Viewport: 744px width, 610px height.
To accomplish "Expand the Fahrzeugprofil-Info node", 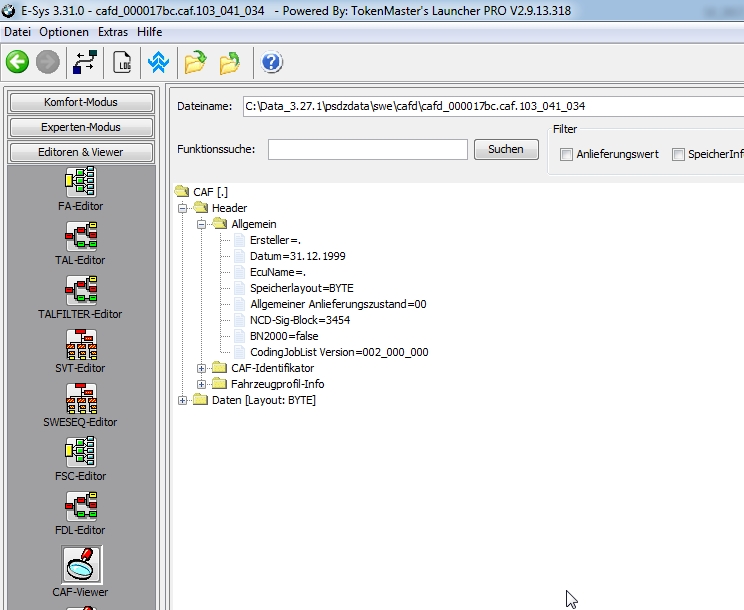I will point(201,385).
